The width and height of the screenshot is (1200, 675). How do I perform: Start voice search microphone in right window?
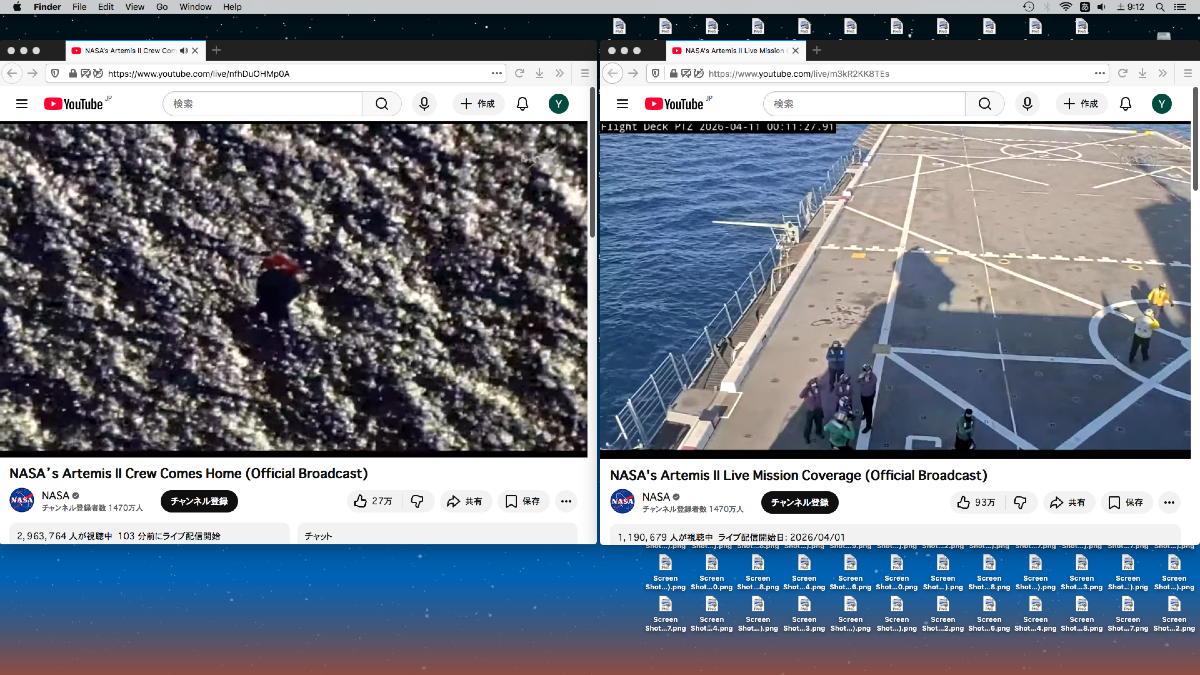(x=1026, y=104)
